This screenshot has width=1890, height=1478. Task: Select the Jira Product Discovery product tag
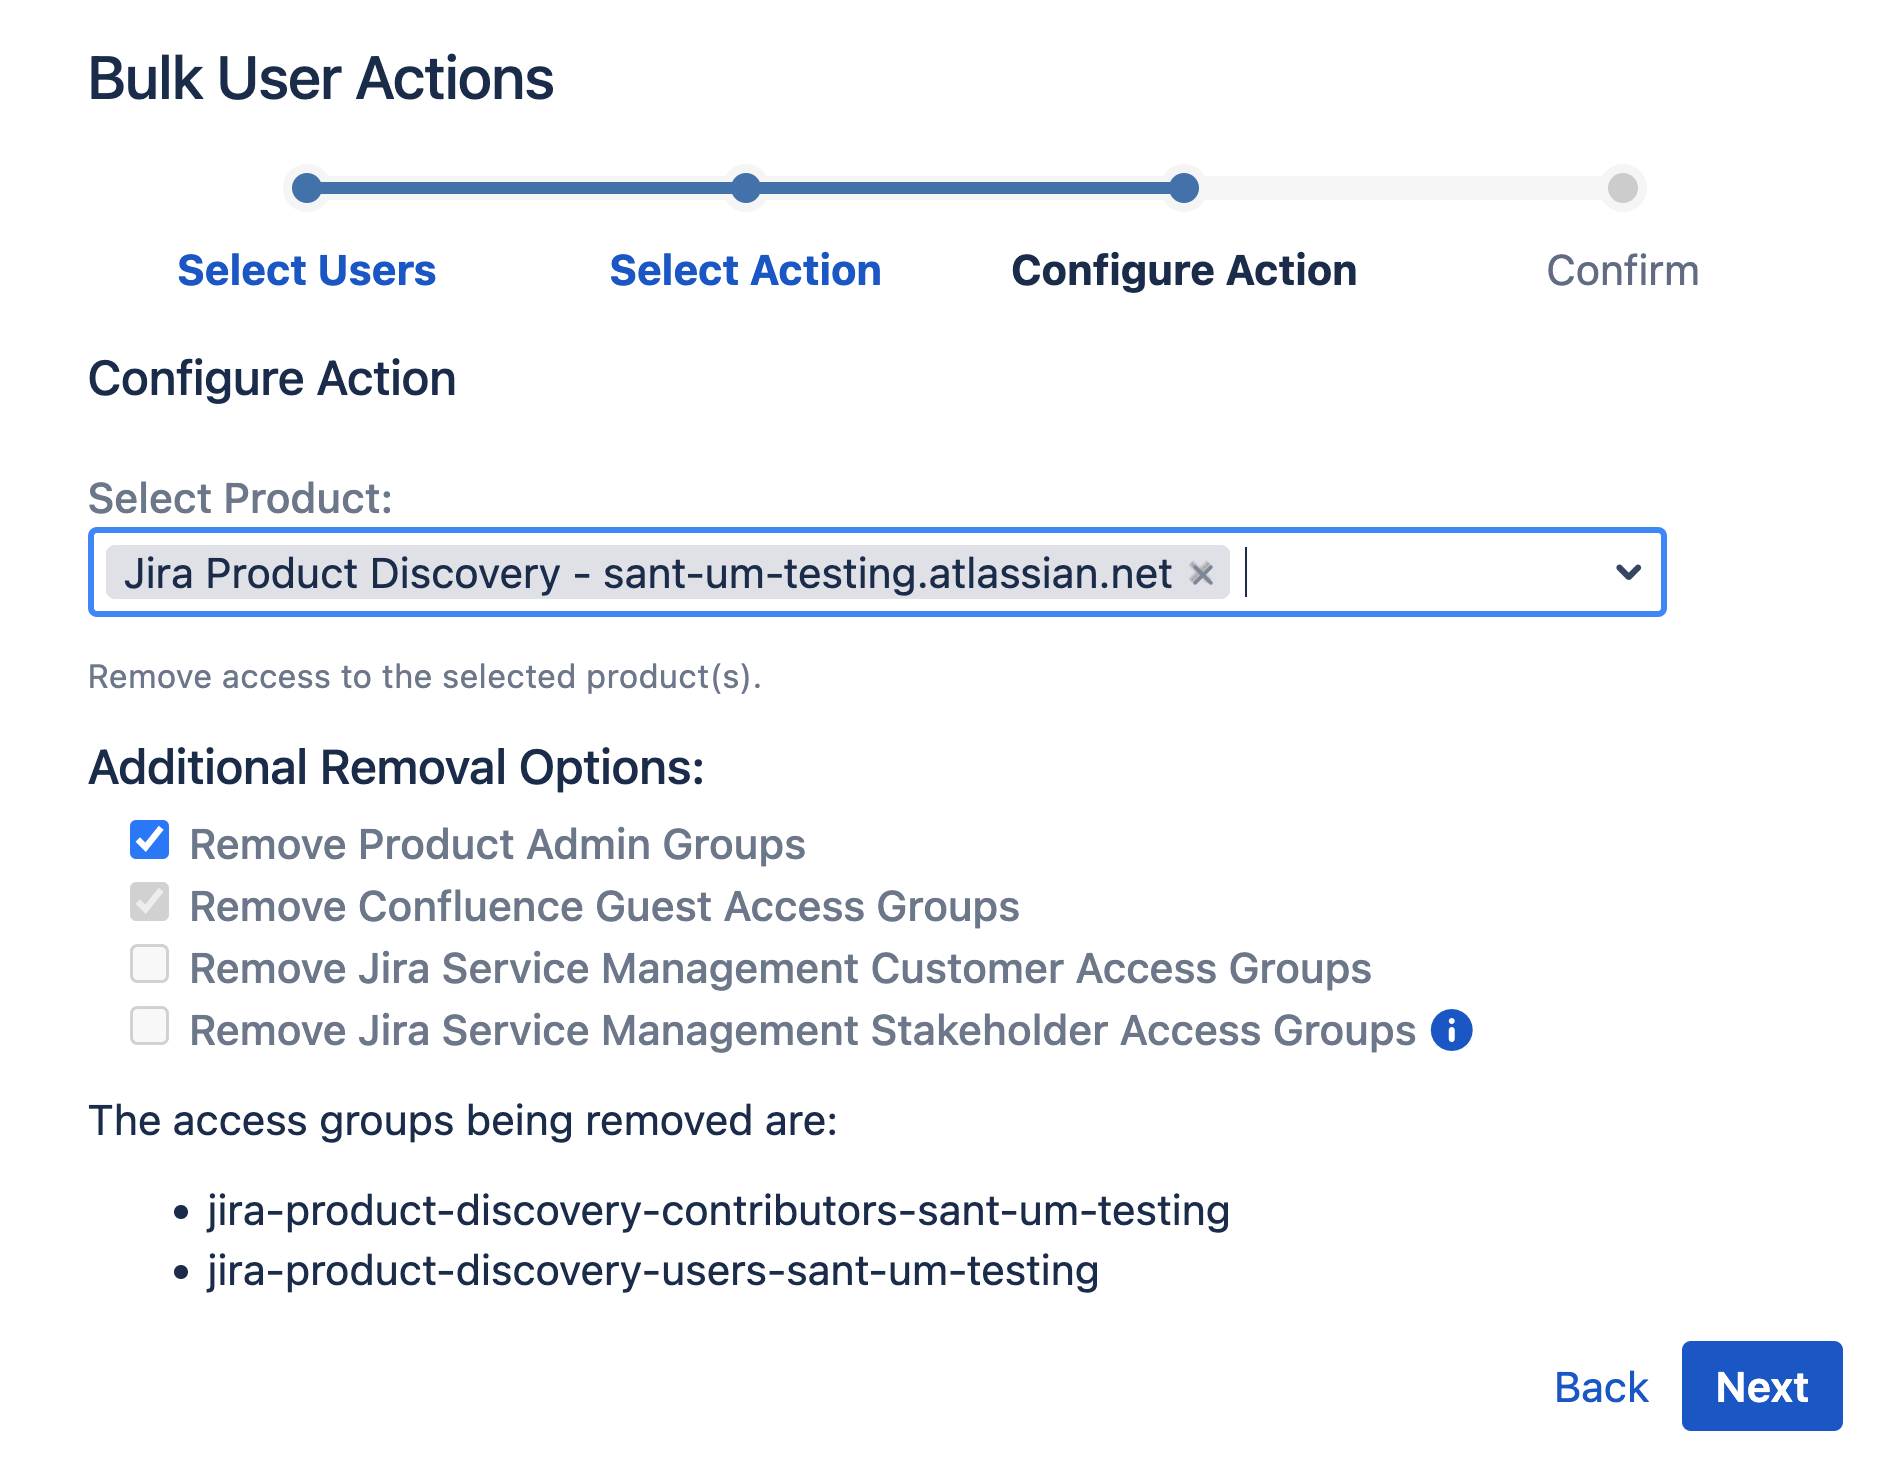click(648, 573)
